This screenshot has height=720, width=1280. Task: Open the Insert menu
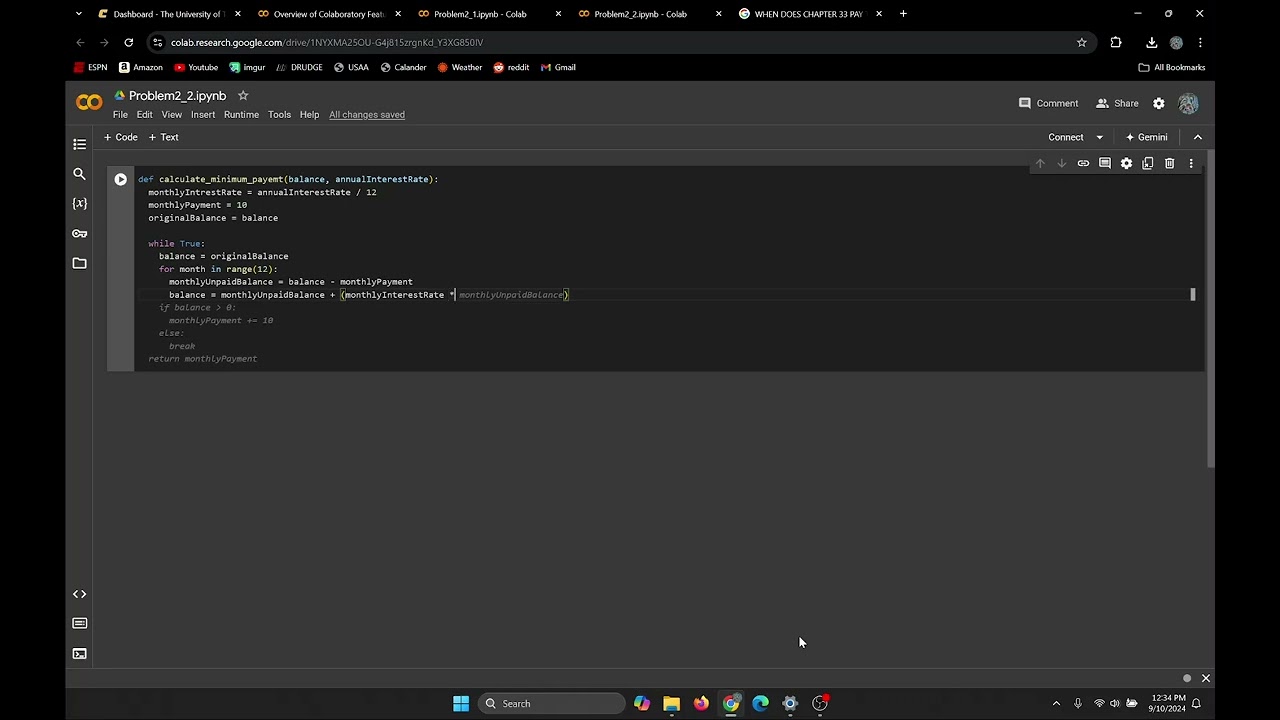tap(203, 115)
